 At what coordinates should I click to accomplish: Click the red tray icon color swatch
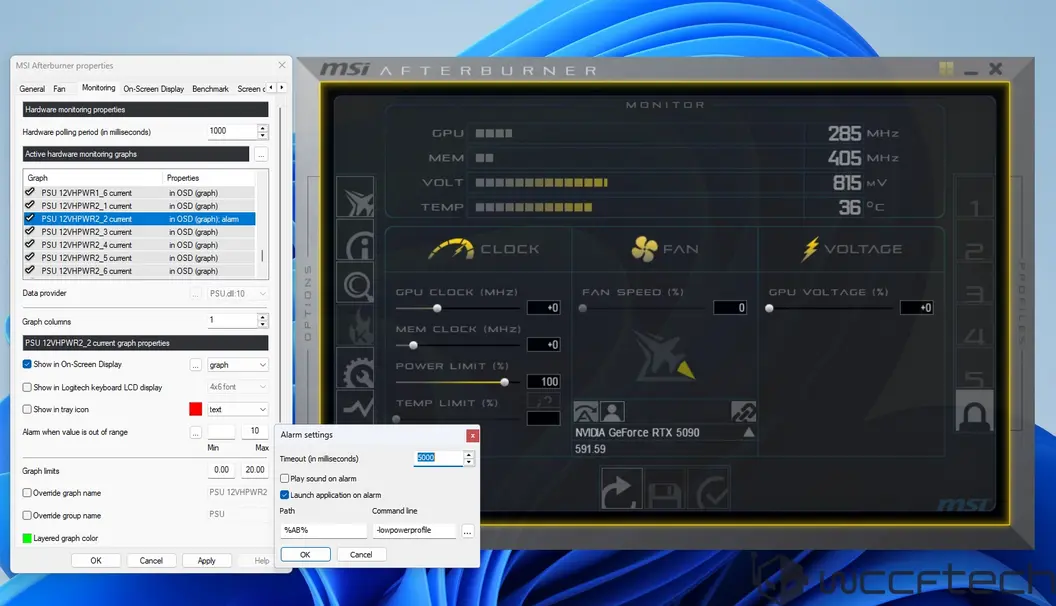pos(195,409)
